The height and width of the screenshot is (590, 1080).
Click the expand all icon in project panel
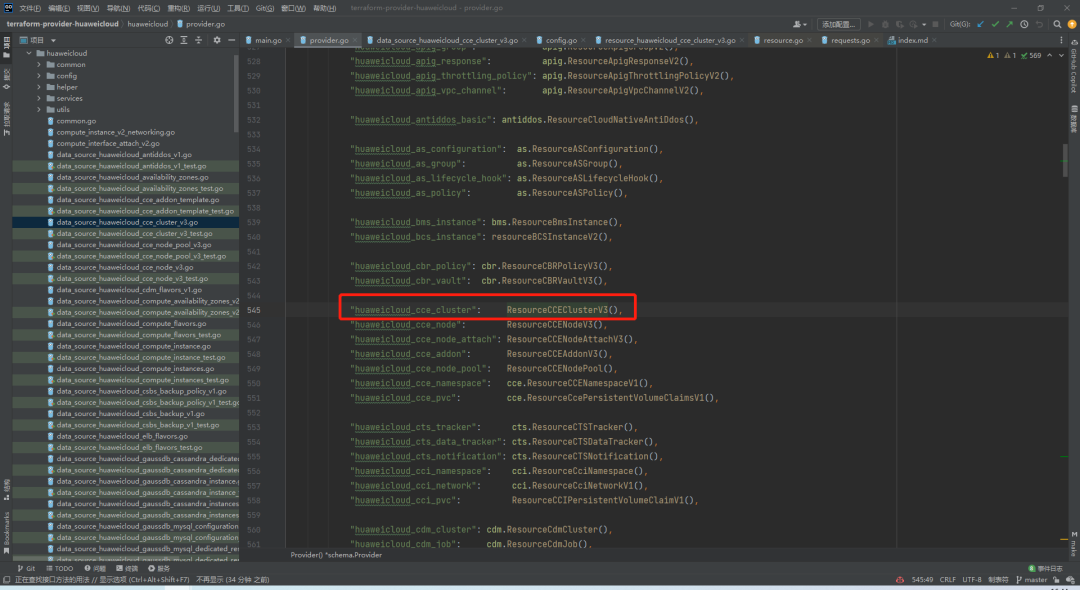[184, 40]
